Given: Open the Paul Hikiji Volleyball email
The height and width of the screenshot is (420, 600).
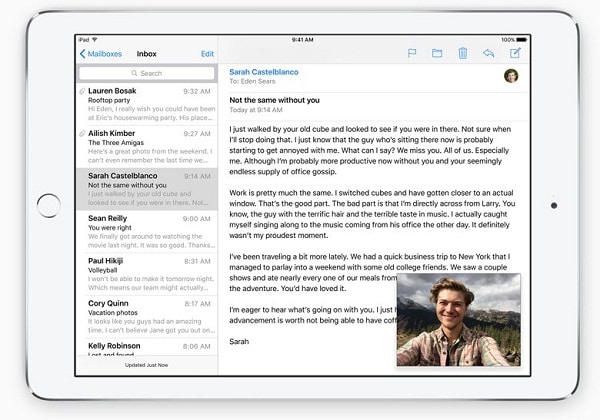Looking at the screenshot, I should 147,274.
